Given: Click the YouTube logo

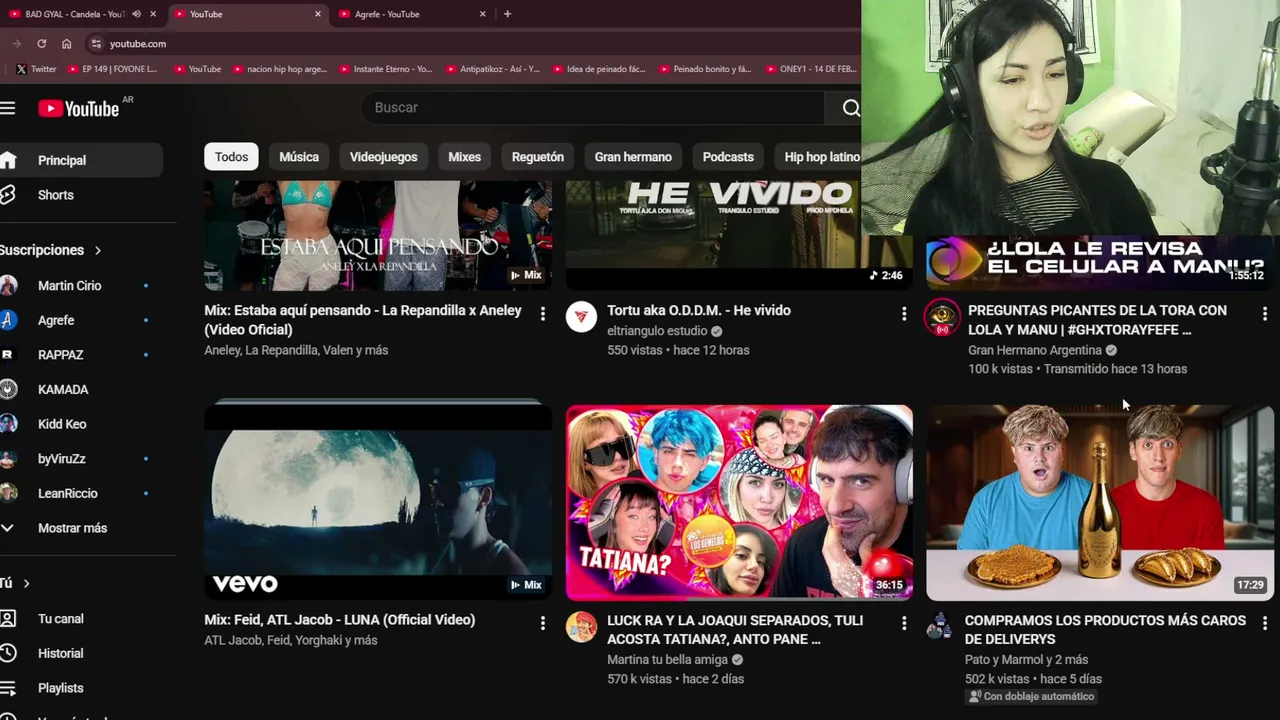Looking at the screenshot, I should [x=79, y=108].
